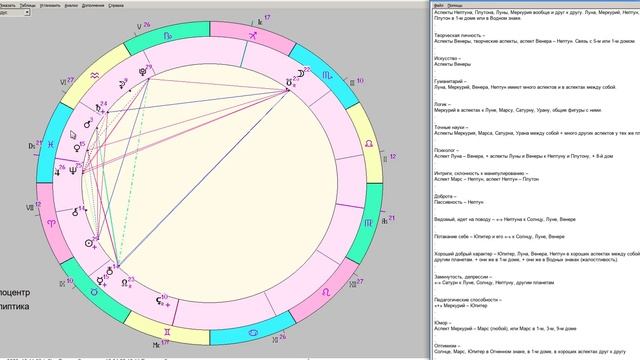
Task: Open the dropdown arrow below the menu bar
Action: [x=27, y=12]
